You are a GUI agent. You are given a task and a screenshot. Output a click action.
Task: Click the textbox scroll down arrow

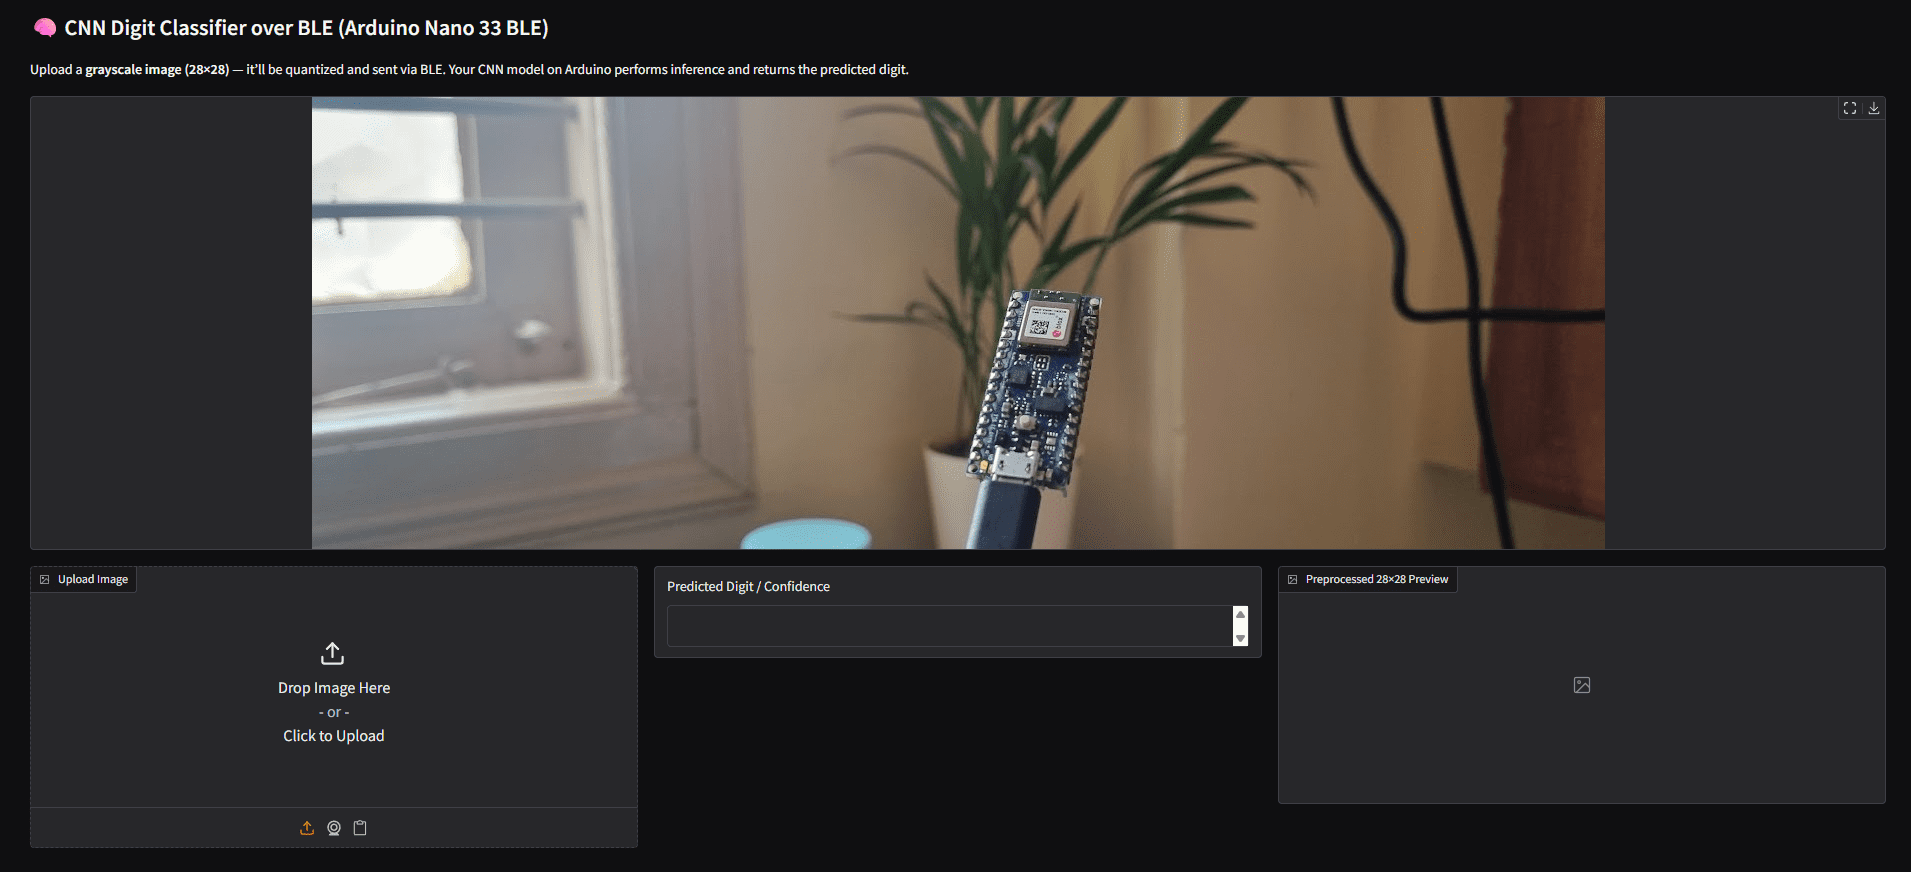pos(1240,638)
